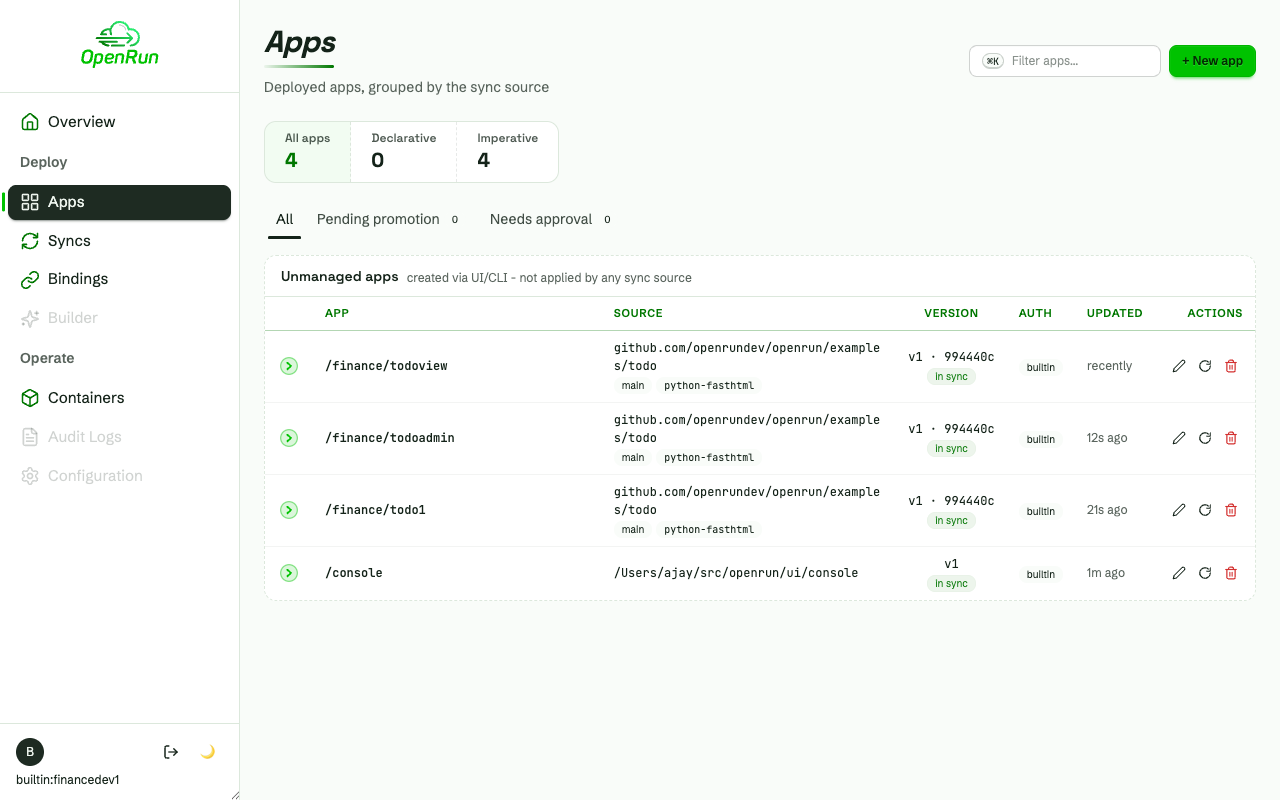Image resolution: width=1280 pixels, height=800 pixels.
Task: Click the /Users/ajay/src/openrun/ui/console source path
Action: [x=736, y=573]
